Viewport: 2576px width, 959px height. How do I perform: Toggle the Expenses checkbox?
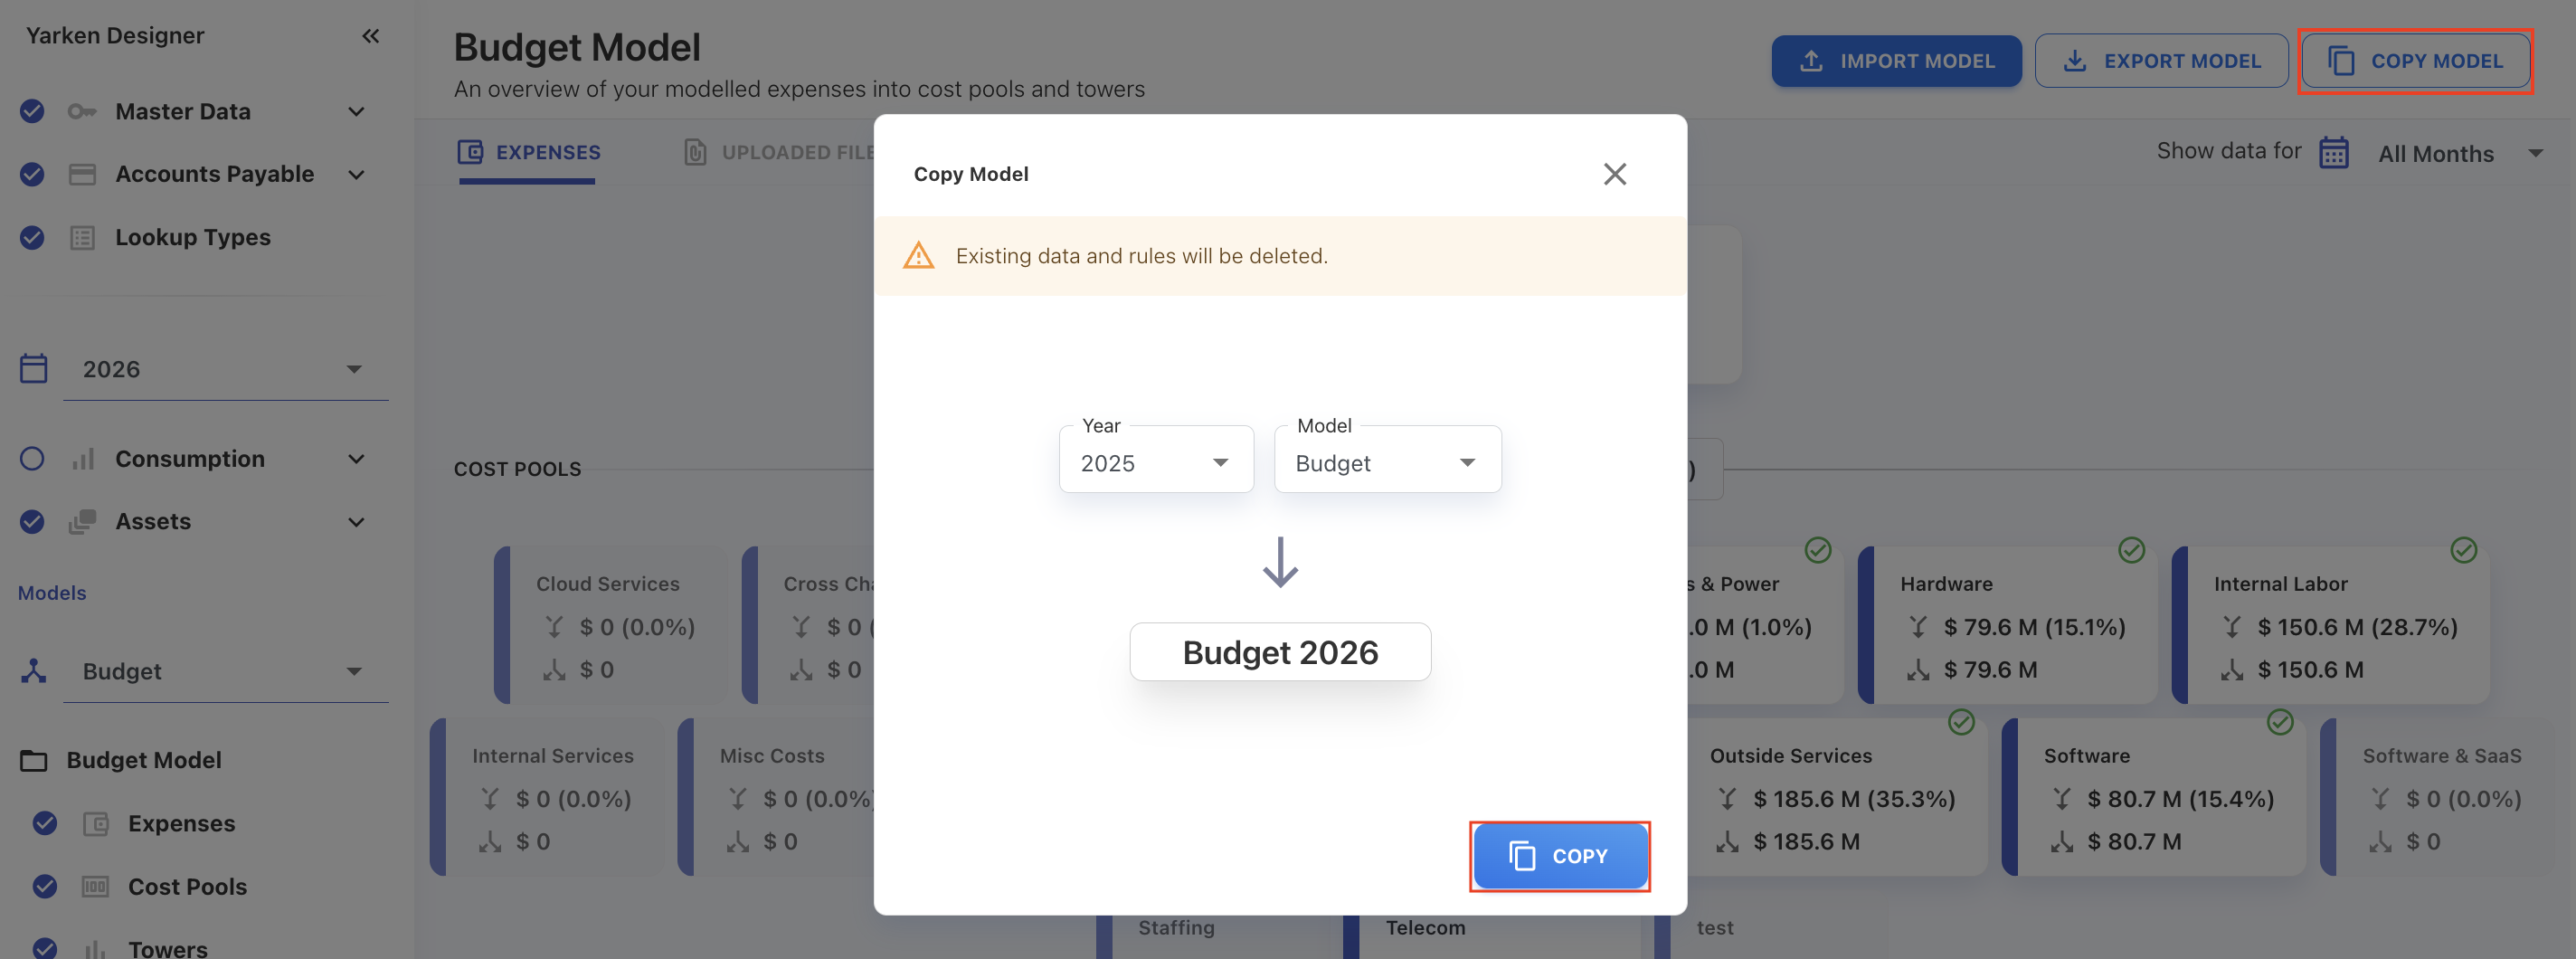(44, 823)
